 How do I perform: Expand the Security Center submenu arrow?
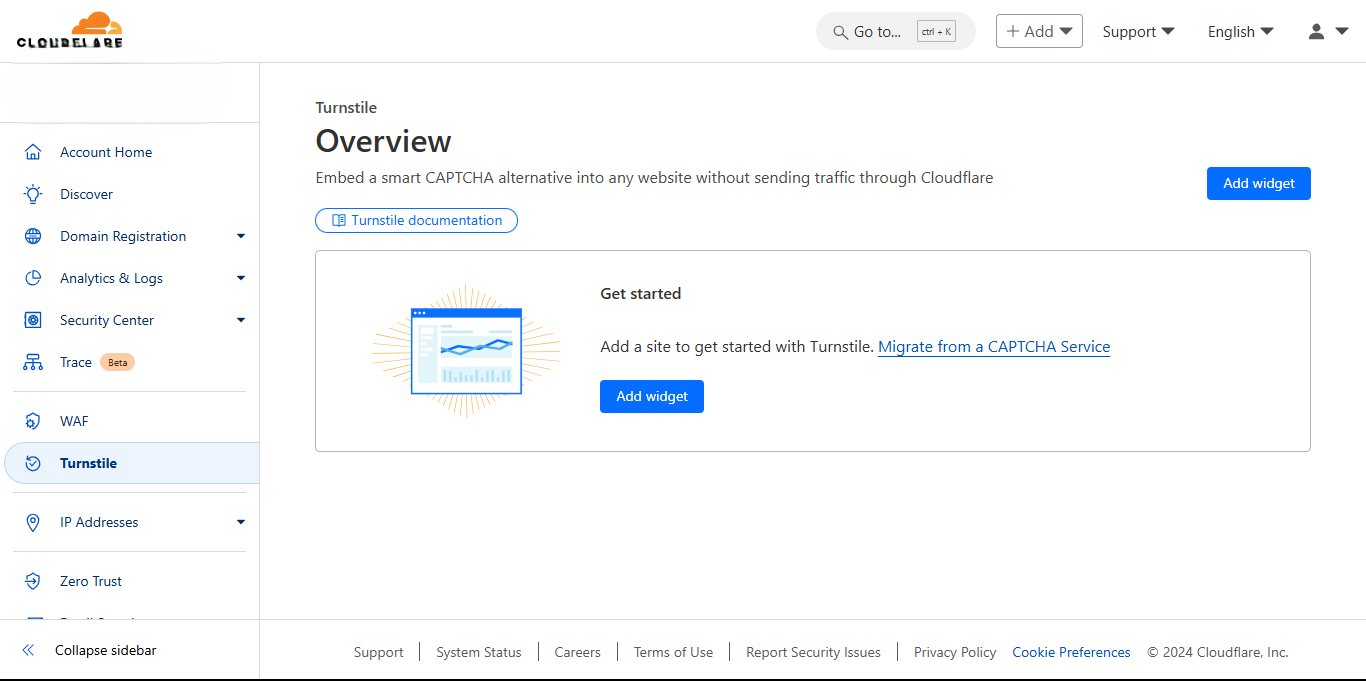(241, 320)
